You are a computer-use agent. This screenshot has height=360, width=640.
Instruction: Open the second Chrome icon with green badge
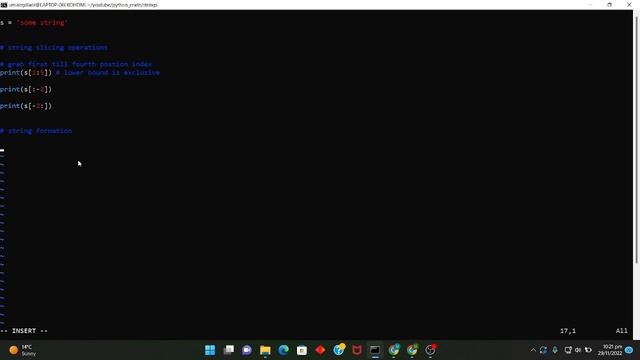412,350
